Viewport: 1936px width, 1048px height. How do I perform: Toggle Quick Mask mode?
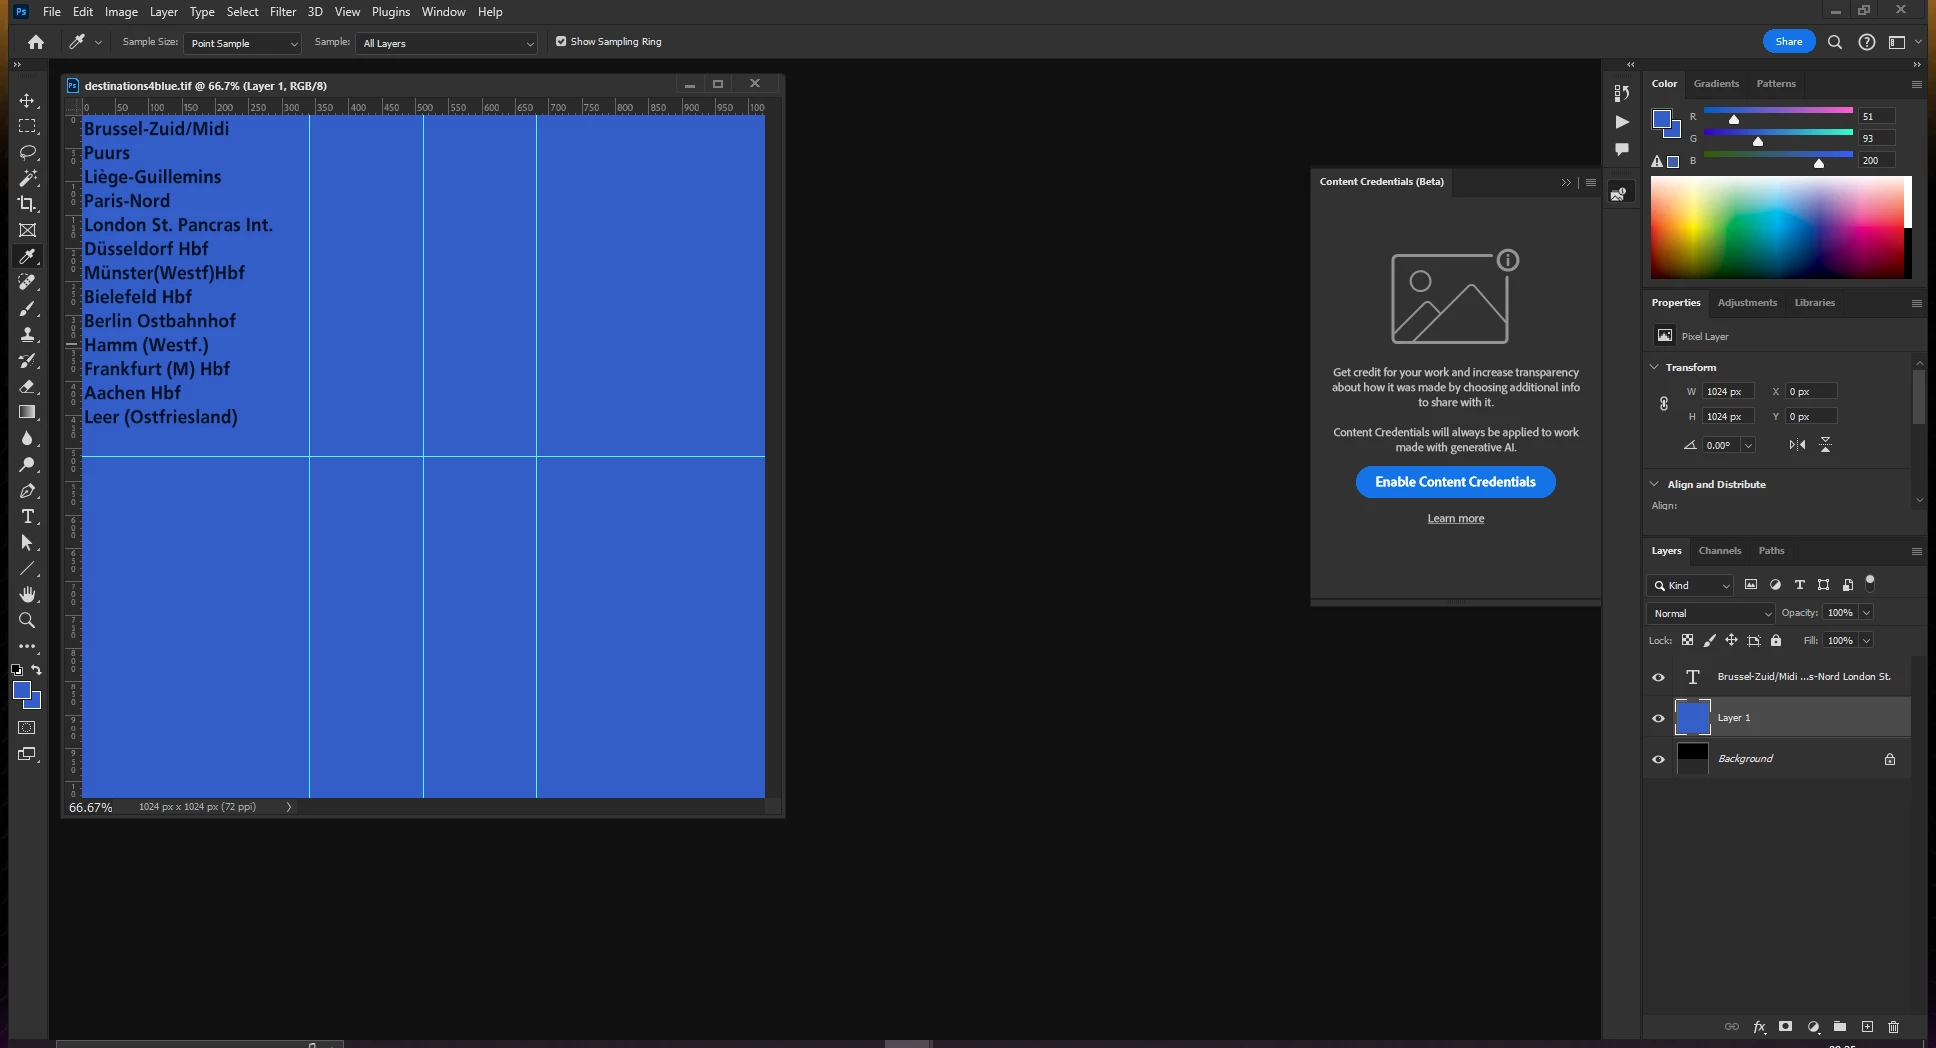pos(27,728)
